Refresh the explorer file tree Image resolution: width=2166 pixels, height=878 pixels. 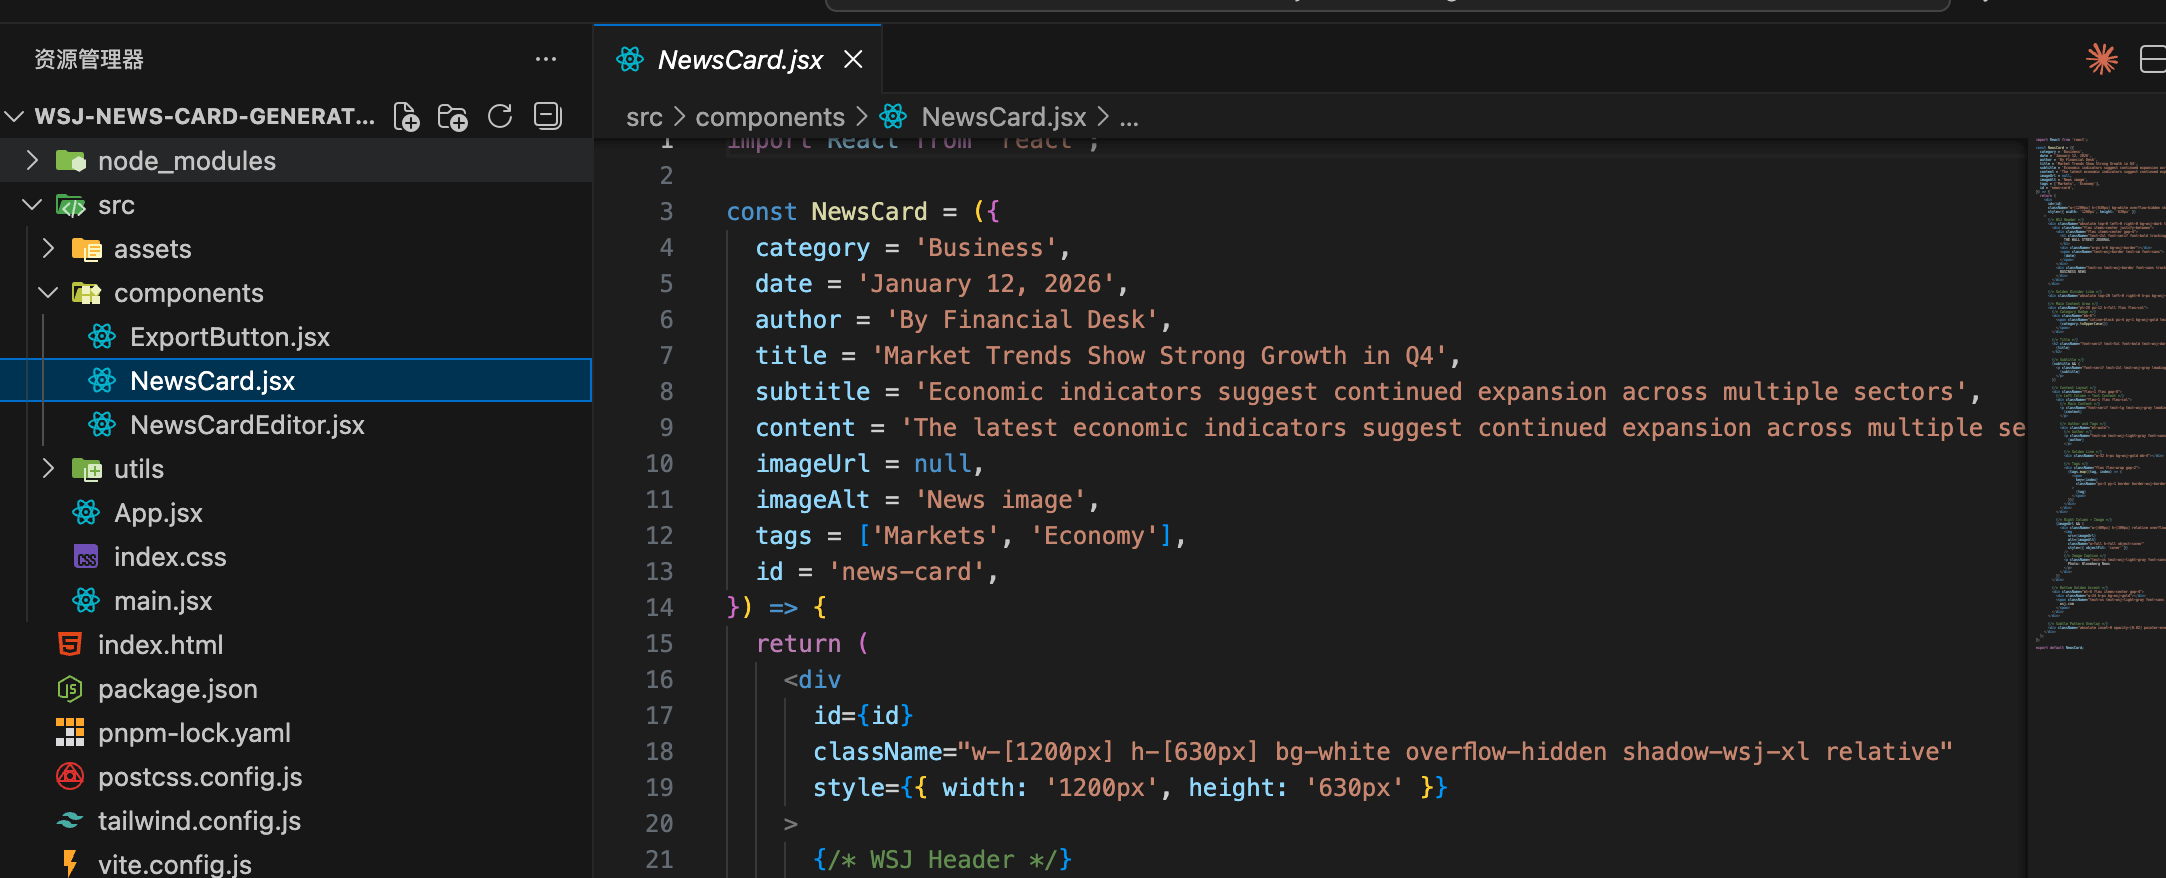point(500,117)
